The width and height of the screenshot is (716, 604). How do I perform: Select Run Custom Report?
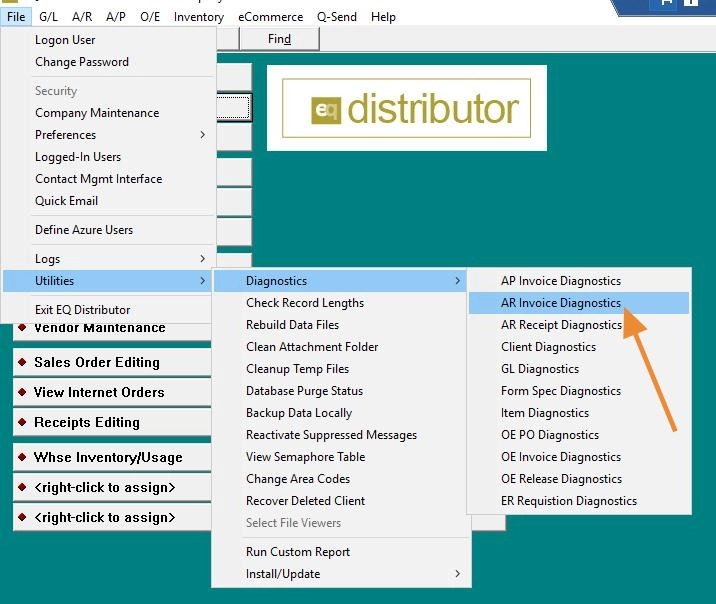coord(341,551)
